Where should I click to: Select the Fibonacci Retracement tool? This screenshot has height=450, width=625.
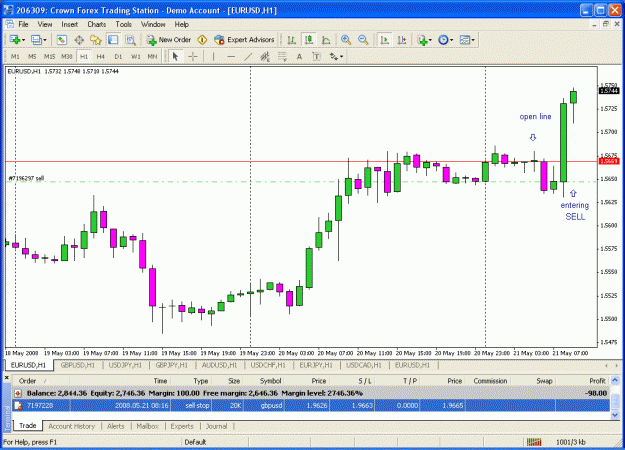point(282,57)
